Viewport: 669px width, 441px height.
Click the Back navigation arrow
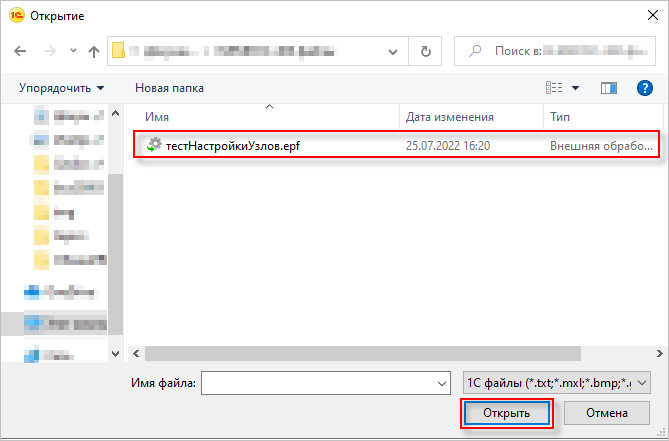click(x=22, y=51)
